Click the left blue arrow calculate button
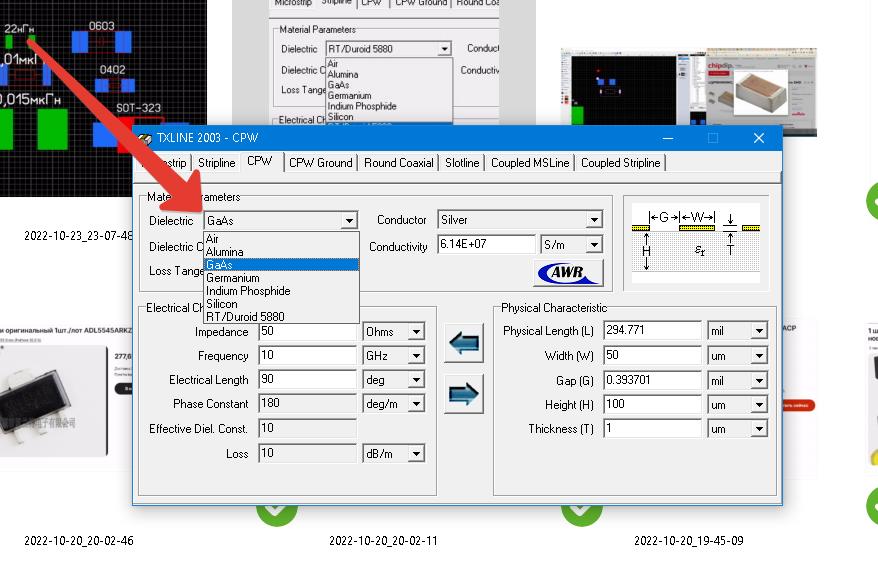The image size is (878, 568). (464, 343)
